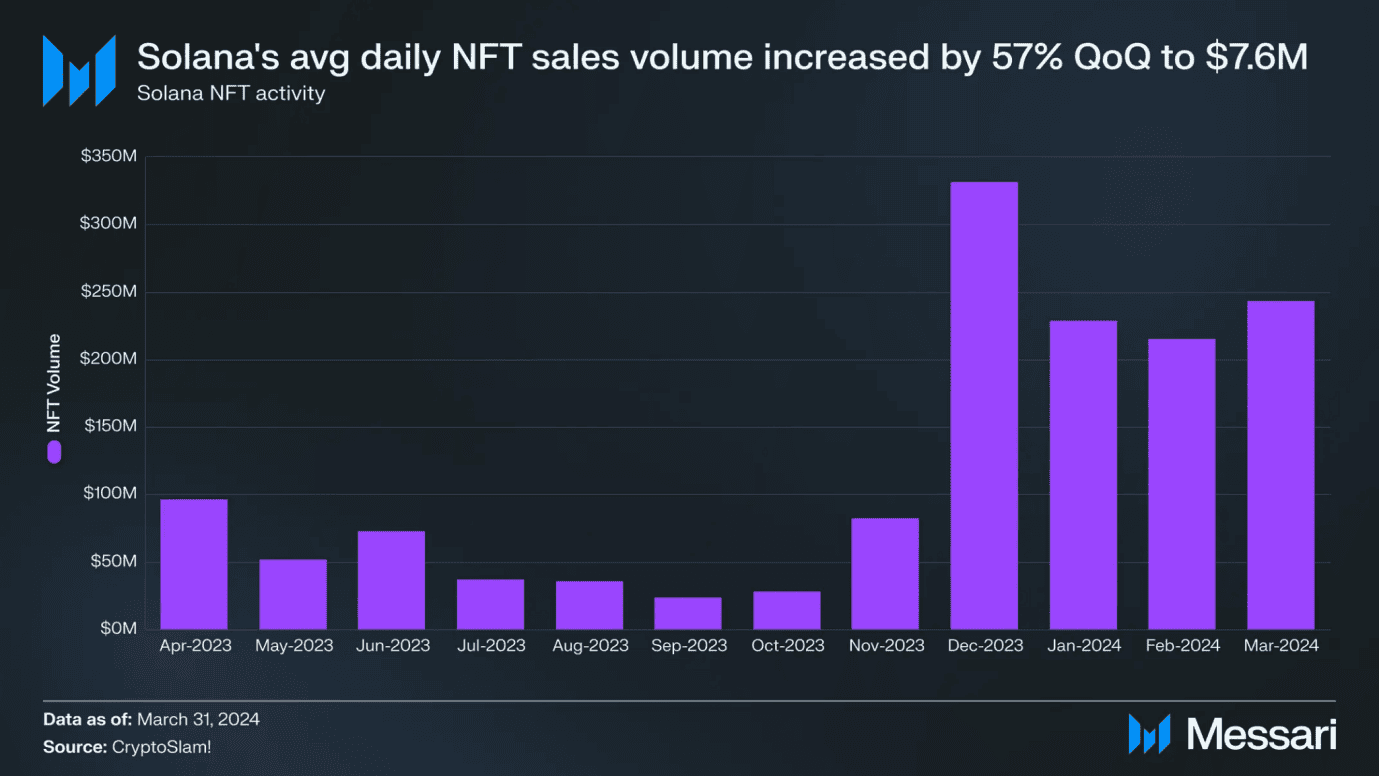Click the purple NFT Volume legend swatch

click(54, 451)
